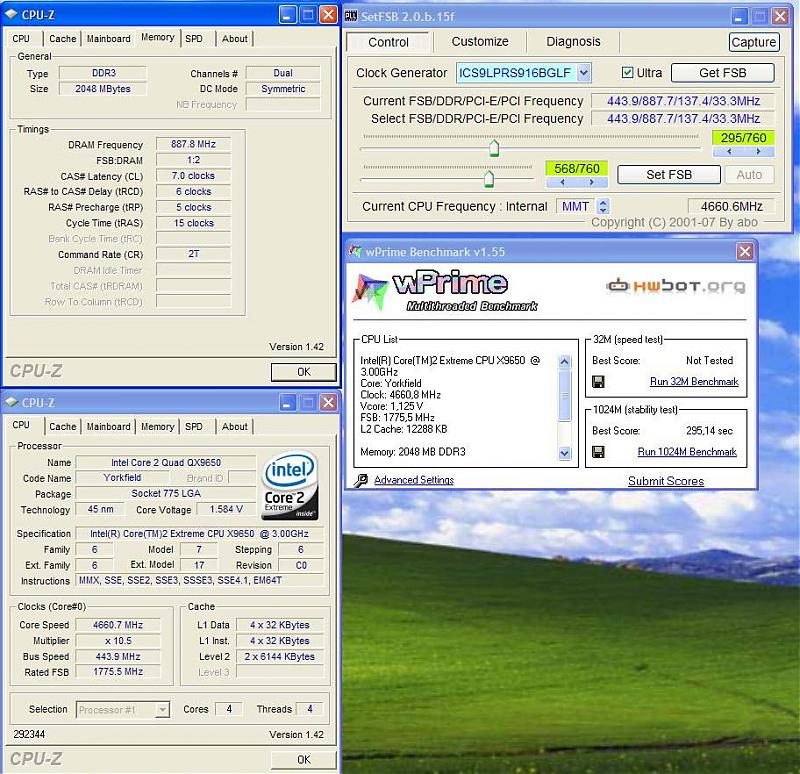Viewport: 800px width, 774px height.
Task: Open Cache tab in bottom CPU-Z window
Action: click(62, 427)
